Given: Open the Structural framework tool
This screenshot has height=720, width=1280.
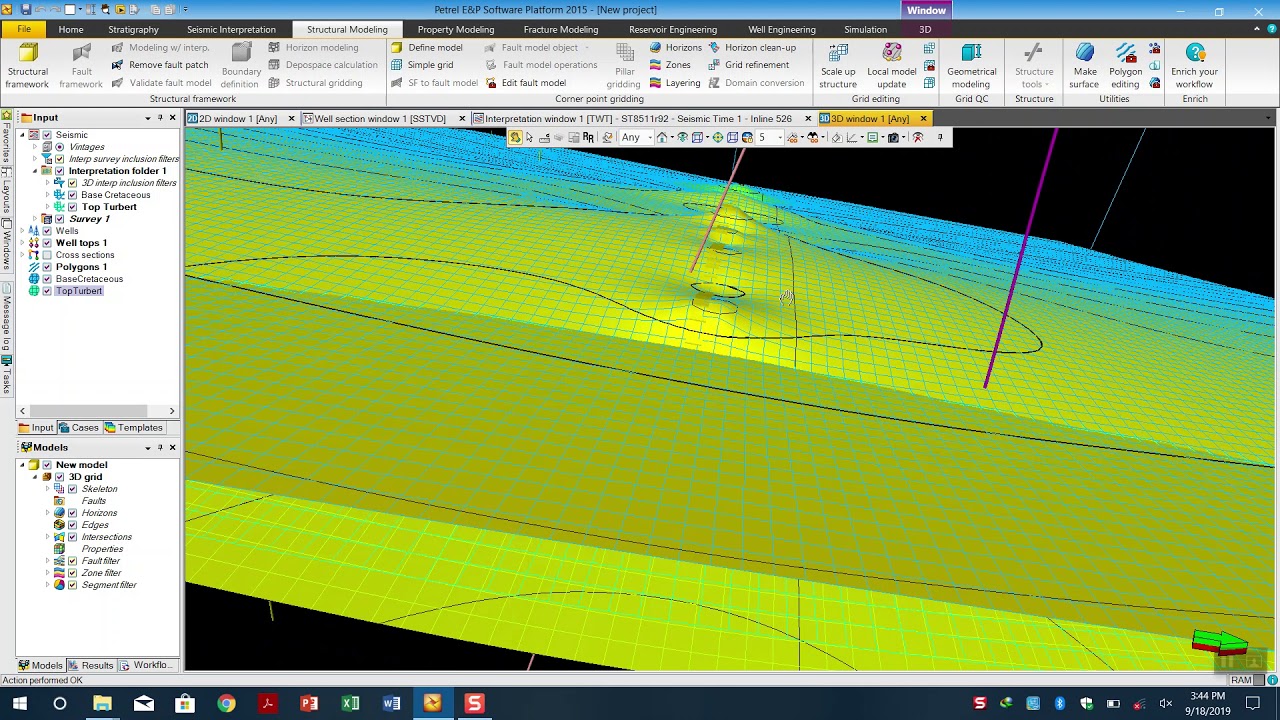Looking at the screenshot, I should click(x=28, y=65).
